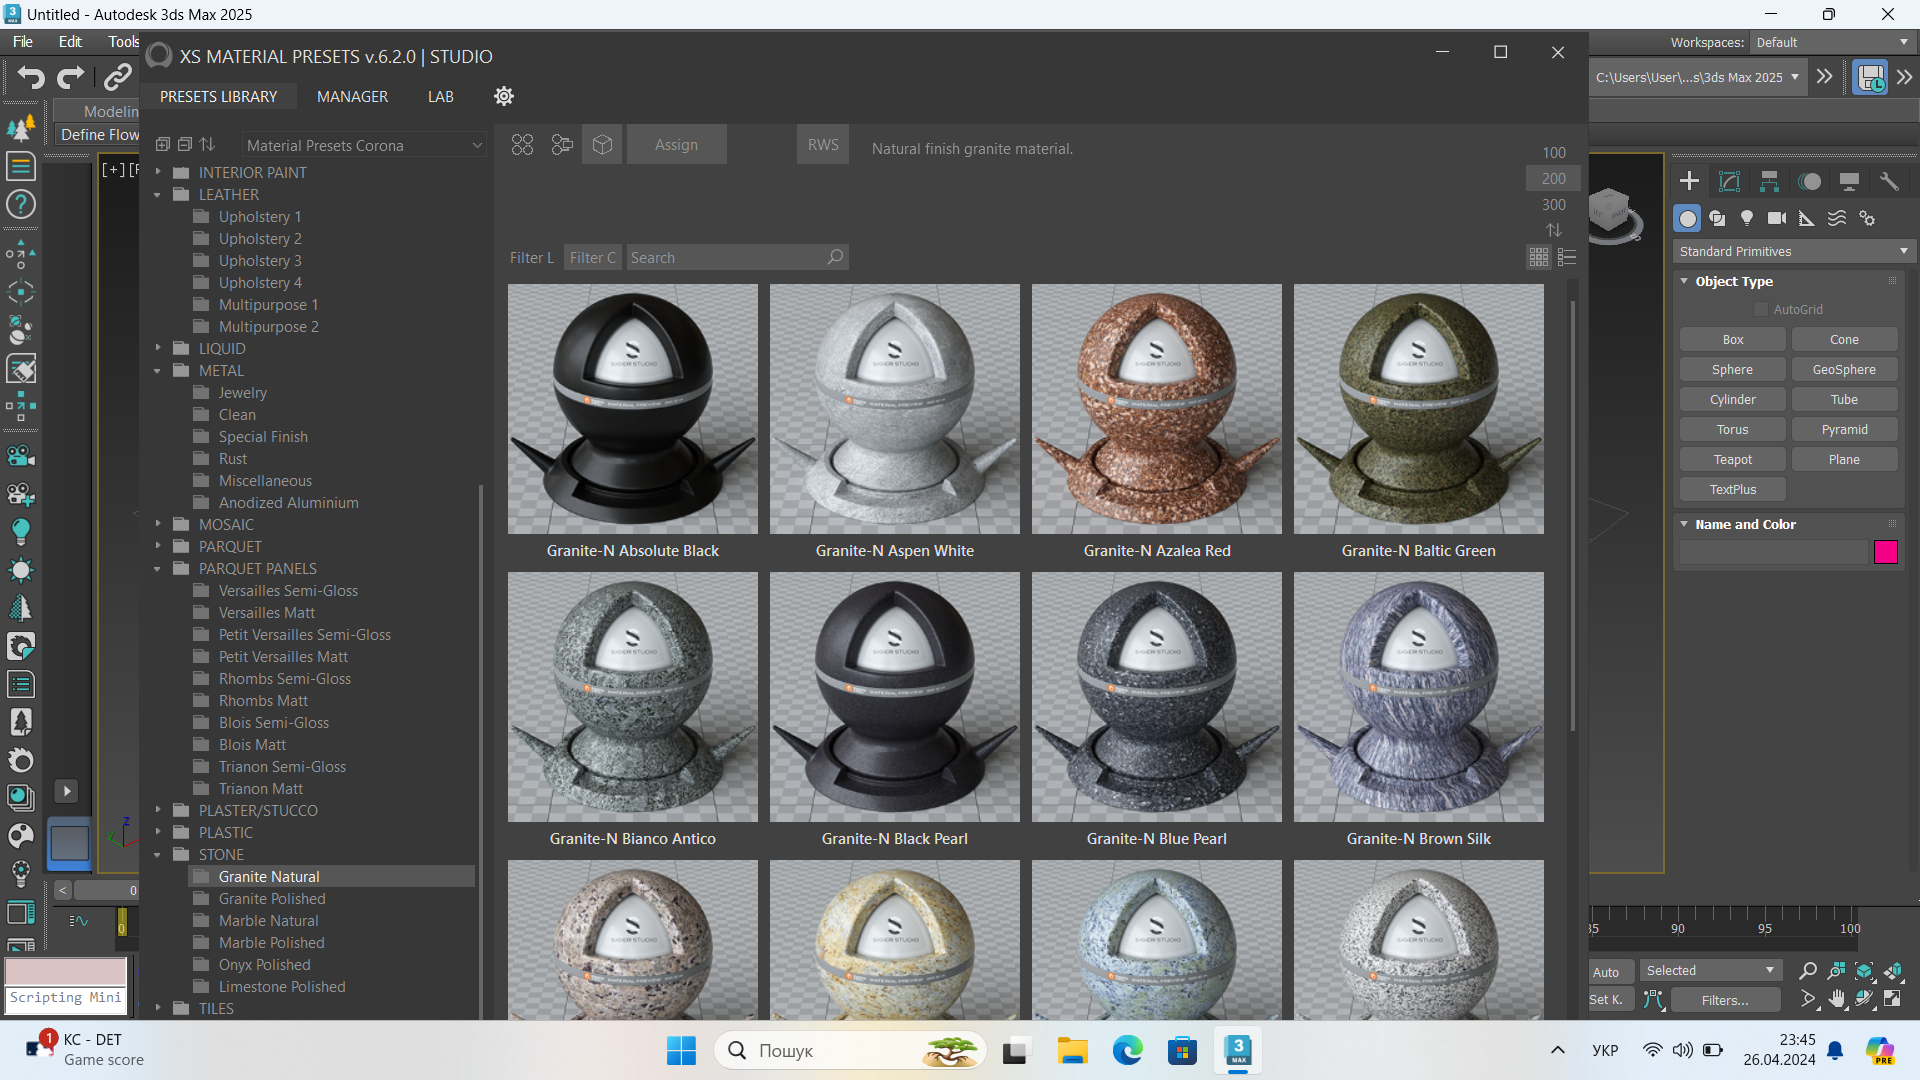The height and width of the screenshot is (1080, 1920).
Task: Click the Undo arrow in main toolbar
Action: coord(31,77)
